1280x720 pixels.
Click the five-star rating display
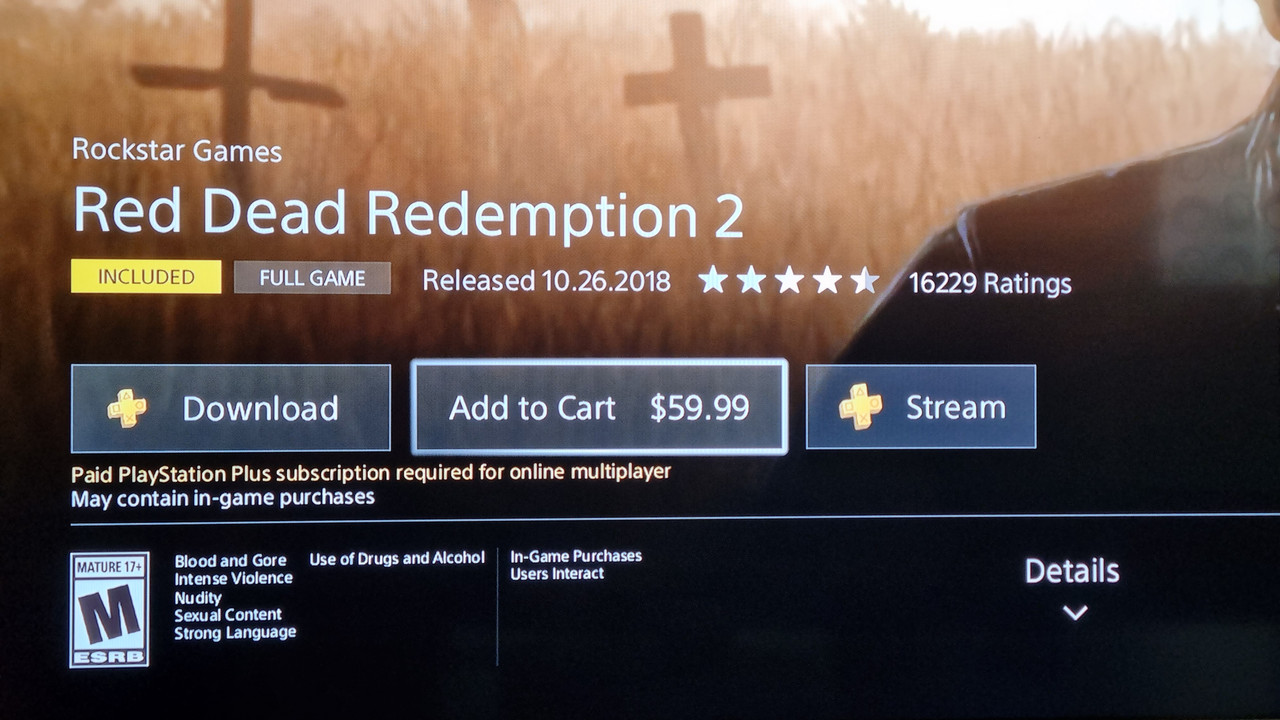point(789,281)
